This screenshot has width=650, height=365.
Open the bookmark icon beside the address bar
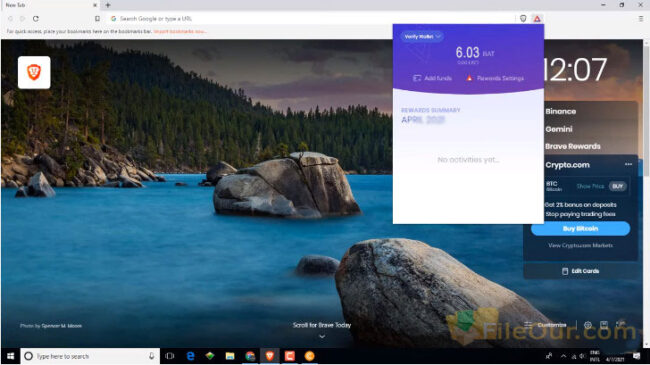click(x=97, y=19)
